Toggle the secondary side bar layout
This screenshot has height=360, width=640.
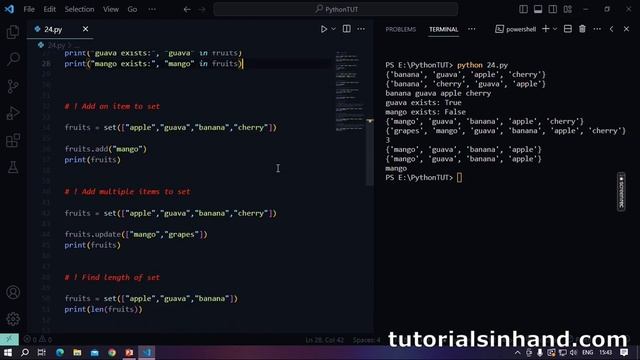coord(553,9)
